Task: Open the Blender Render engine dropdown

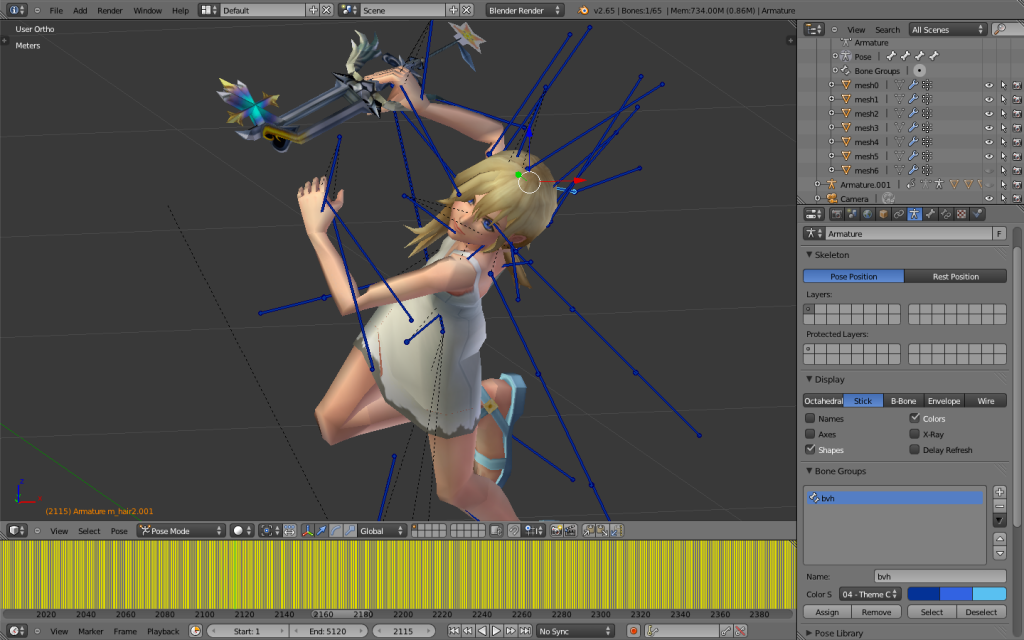Action: [524, 10]
